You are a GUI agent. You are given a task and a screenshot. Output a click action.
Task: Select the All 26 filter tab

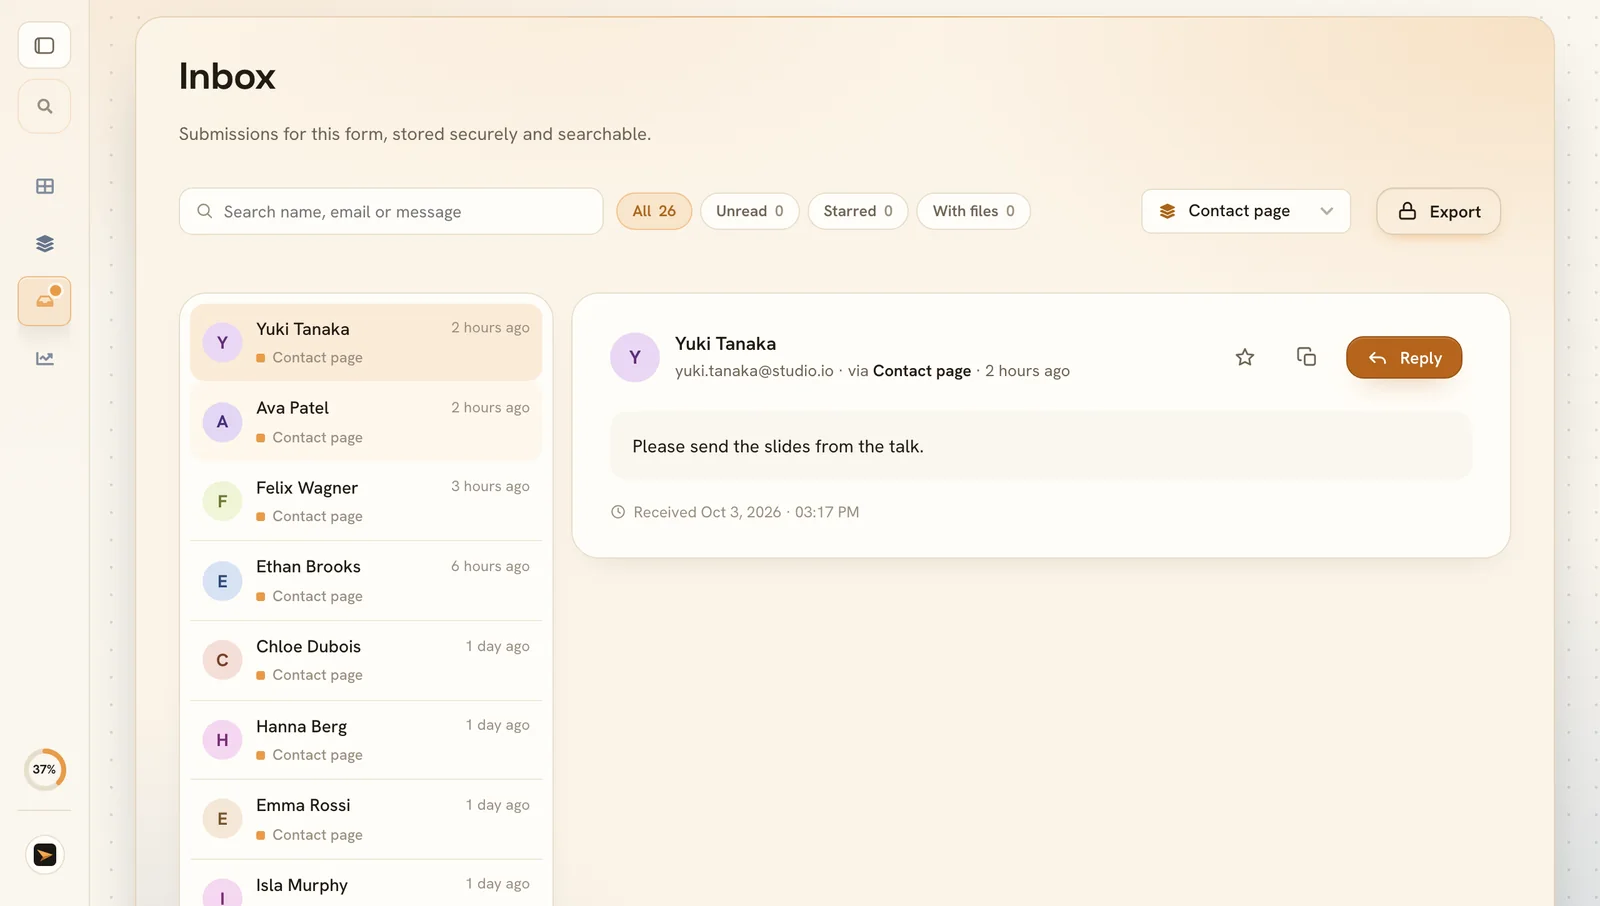(x=654, y=211)
